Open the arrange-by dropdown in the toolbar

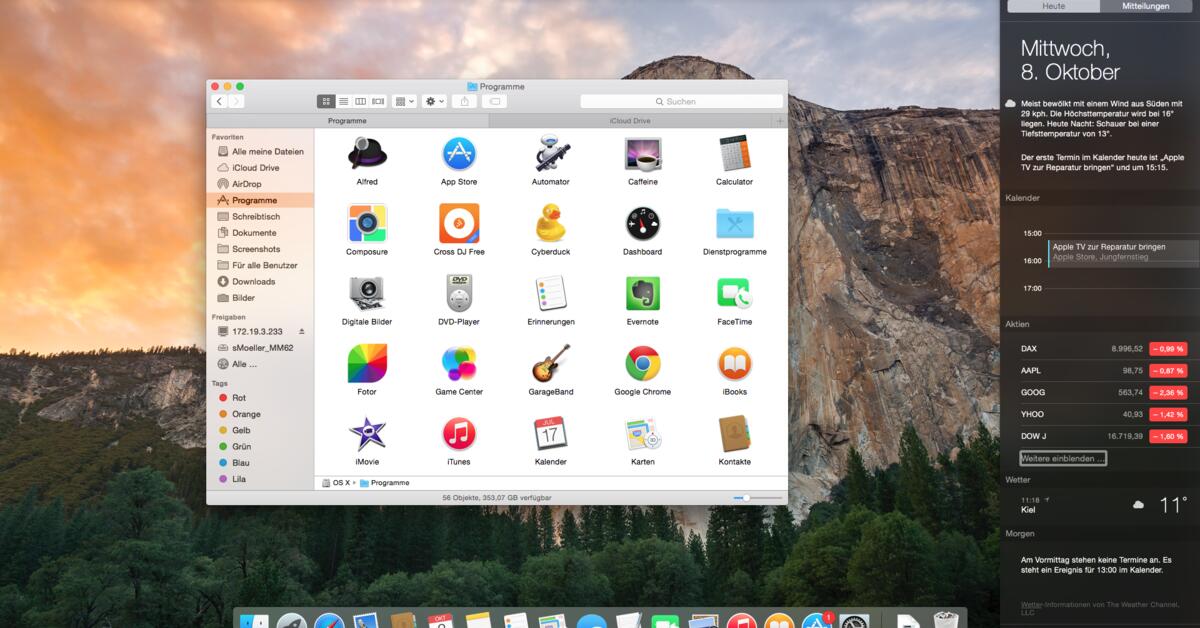[x=405, y=101]
